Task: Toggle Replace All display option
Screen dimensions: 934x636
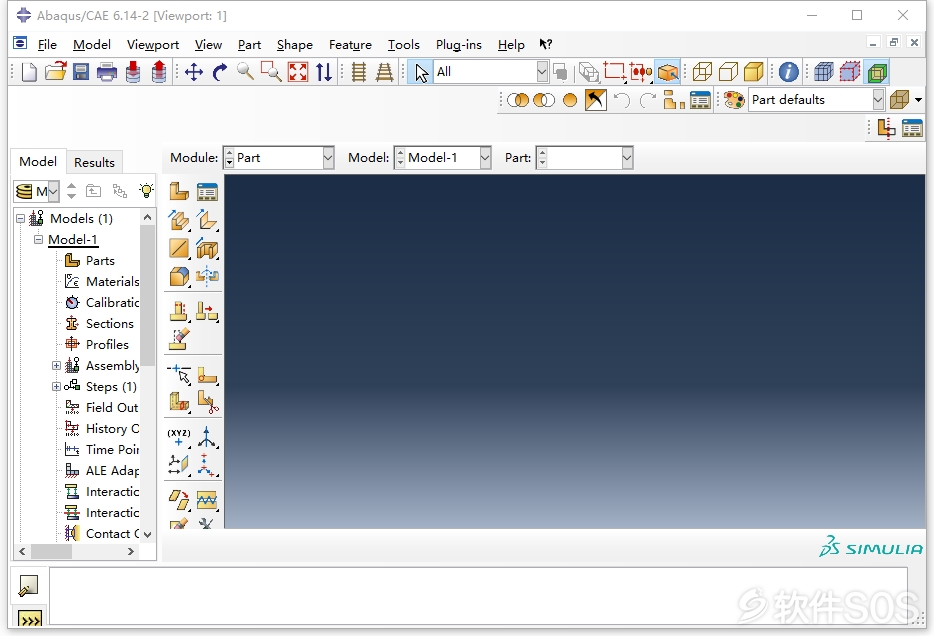Action: click(570, 100)
